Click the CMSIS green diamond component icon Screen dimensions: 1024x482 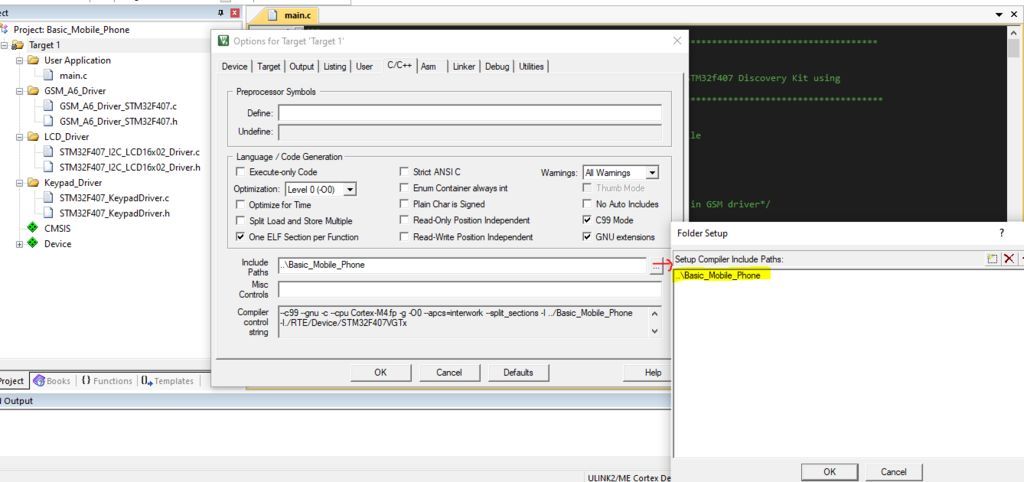coord(33,228)
